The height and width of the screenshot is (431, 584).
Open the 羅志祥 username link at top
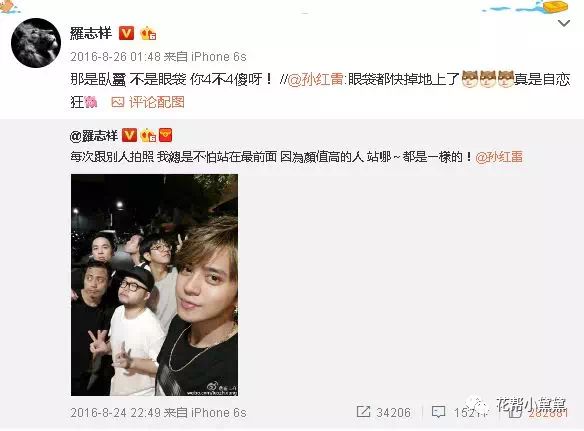[x=91, y=33]
